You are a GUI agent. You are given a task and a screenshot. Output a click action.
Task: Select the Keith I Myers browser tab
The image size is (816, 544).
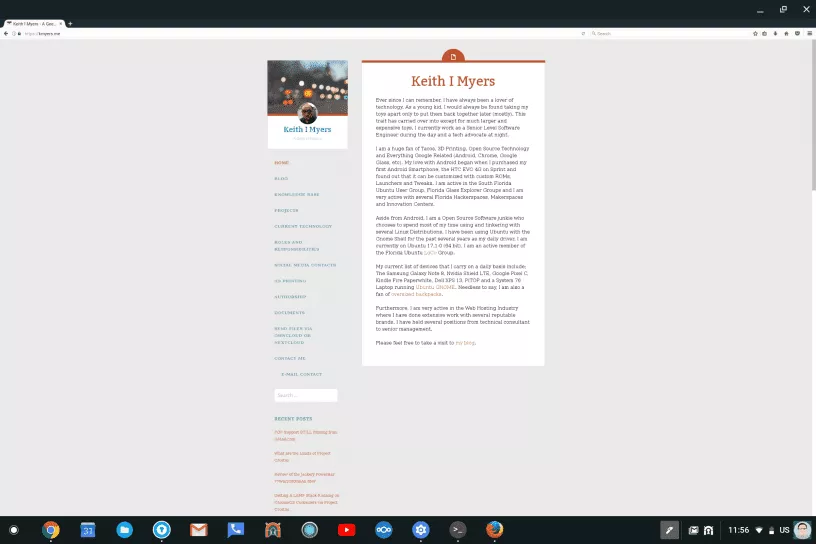tap(33, 23)
